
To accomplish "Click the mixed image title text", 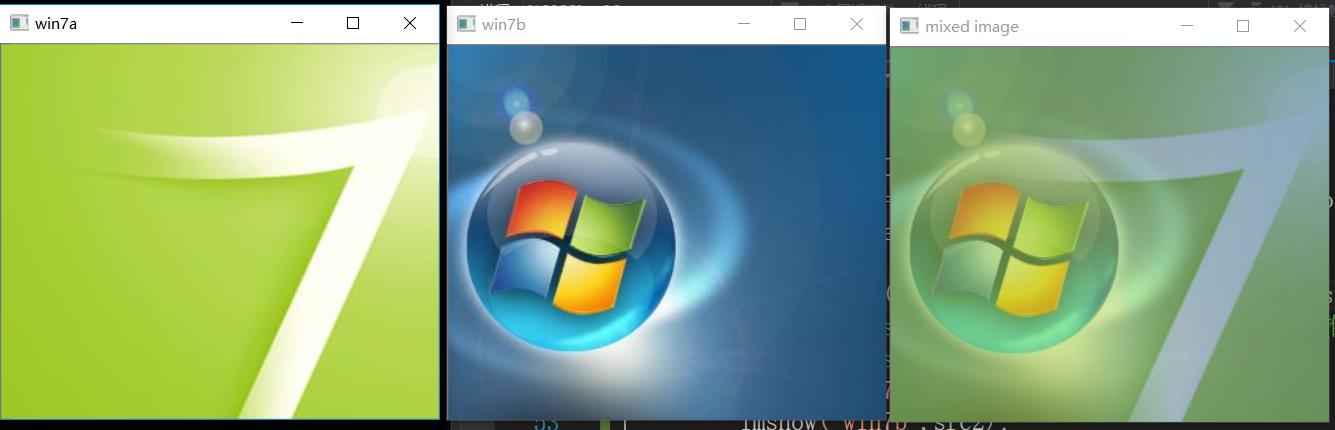I will 972,27.
